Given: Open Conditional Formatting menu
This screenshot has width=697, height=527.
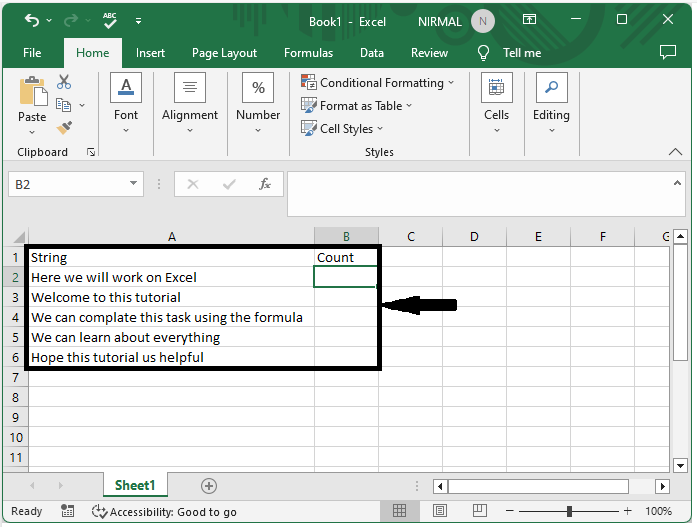Looking at the screenshot, I should 378,83.
